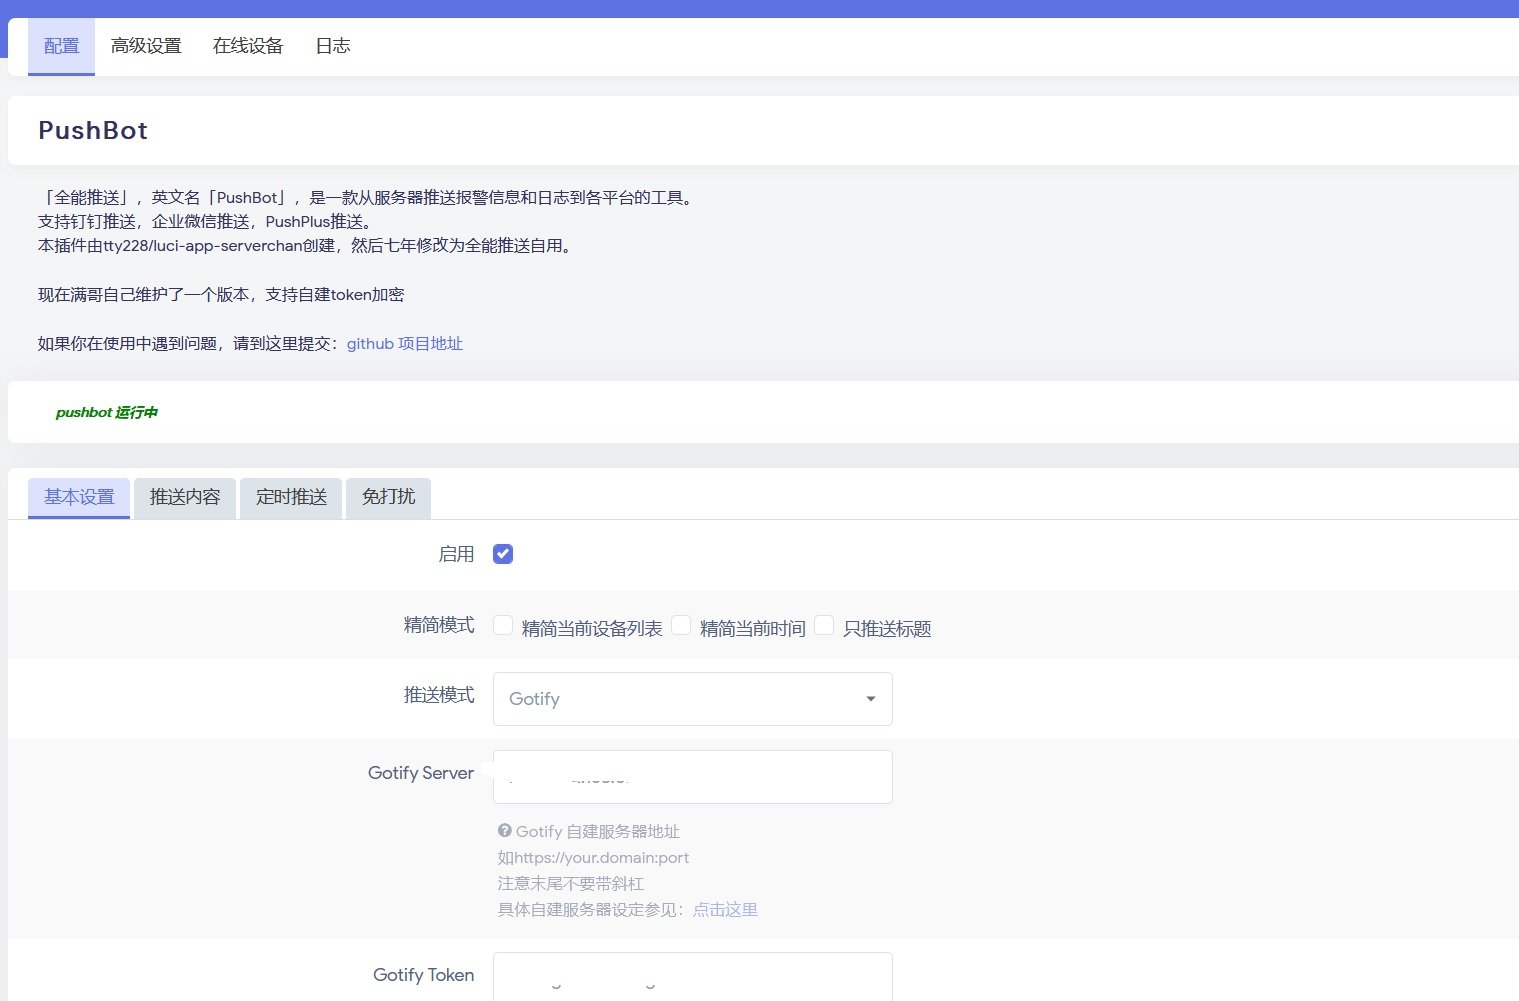
Task: Open the 推送模式 Gotify dropdown
Action: point(692,699)
